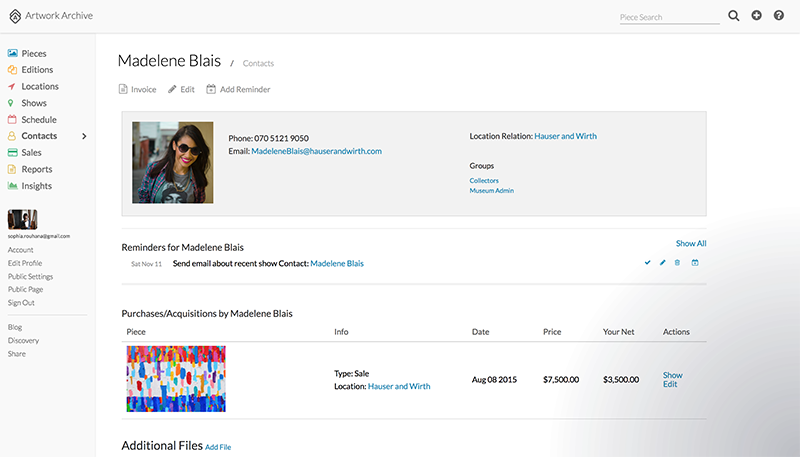Viewport: 800px width, 457px height.
Task: Open the MadeleneBlais@hauserandwirth.com email link
Action: pos(316,151)
